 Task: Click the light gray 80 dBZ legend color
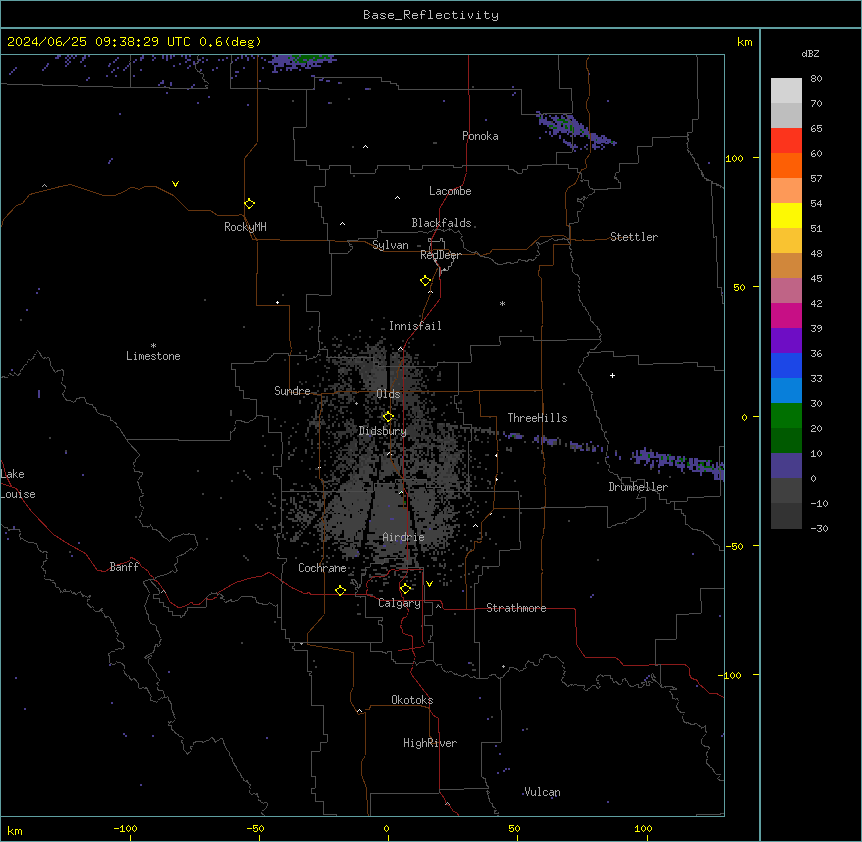pos(786,91)
